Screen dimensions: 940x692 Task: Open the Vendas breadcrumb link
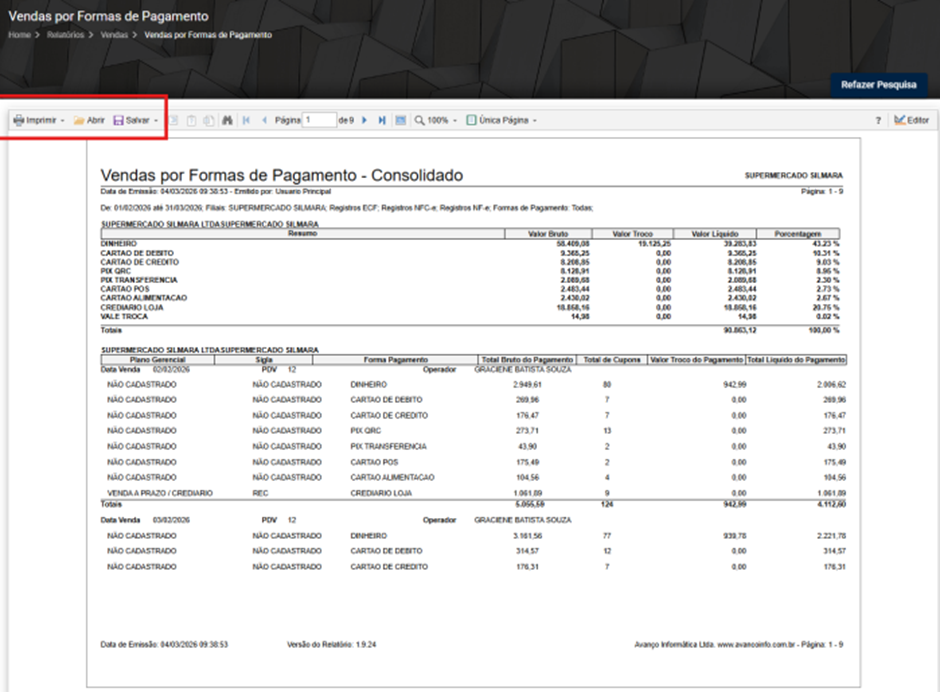(x=114, y=35)
